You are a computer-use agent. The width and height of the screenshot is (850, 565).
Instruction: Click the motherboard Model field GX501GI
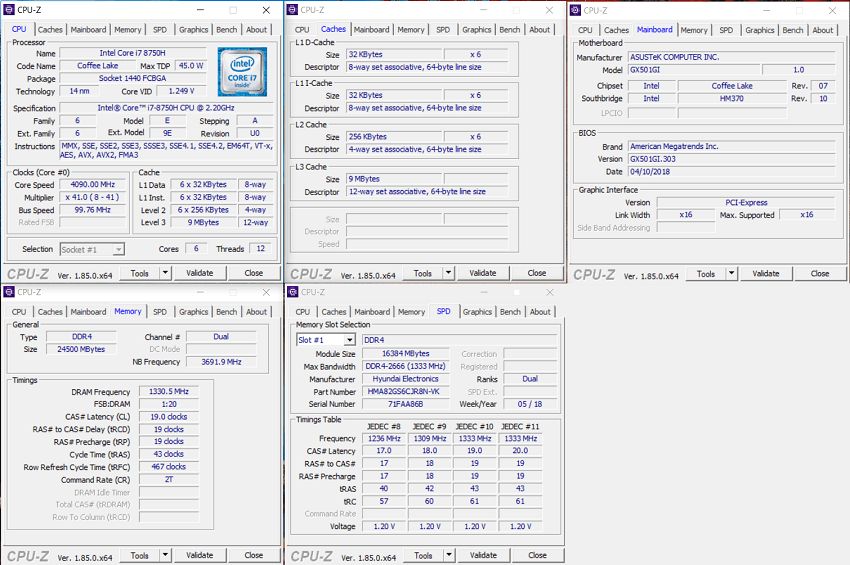tap(693, 70)
